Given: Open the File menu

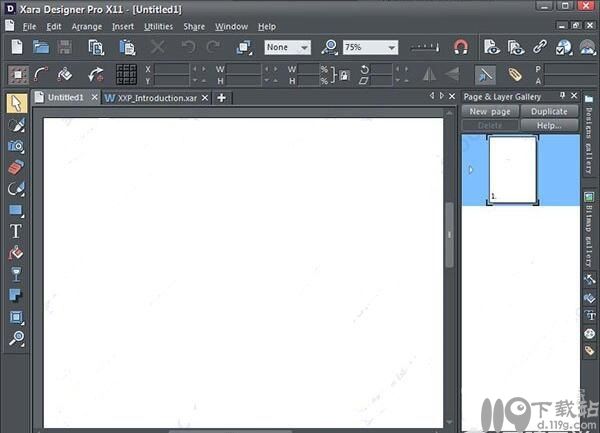Looking at the screenshot, I should tap(29, 26).
